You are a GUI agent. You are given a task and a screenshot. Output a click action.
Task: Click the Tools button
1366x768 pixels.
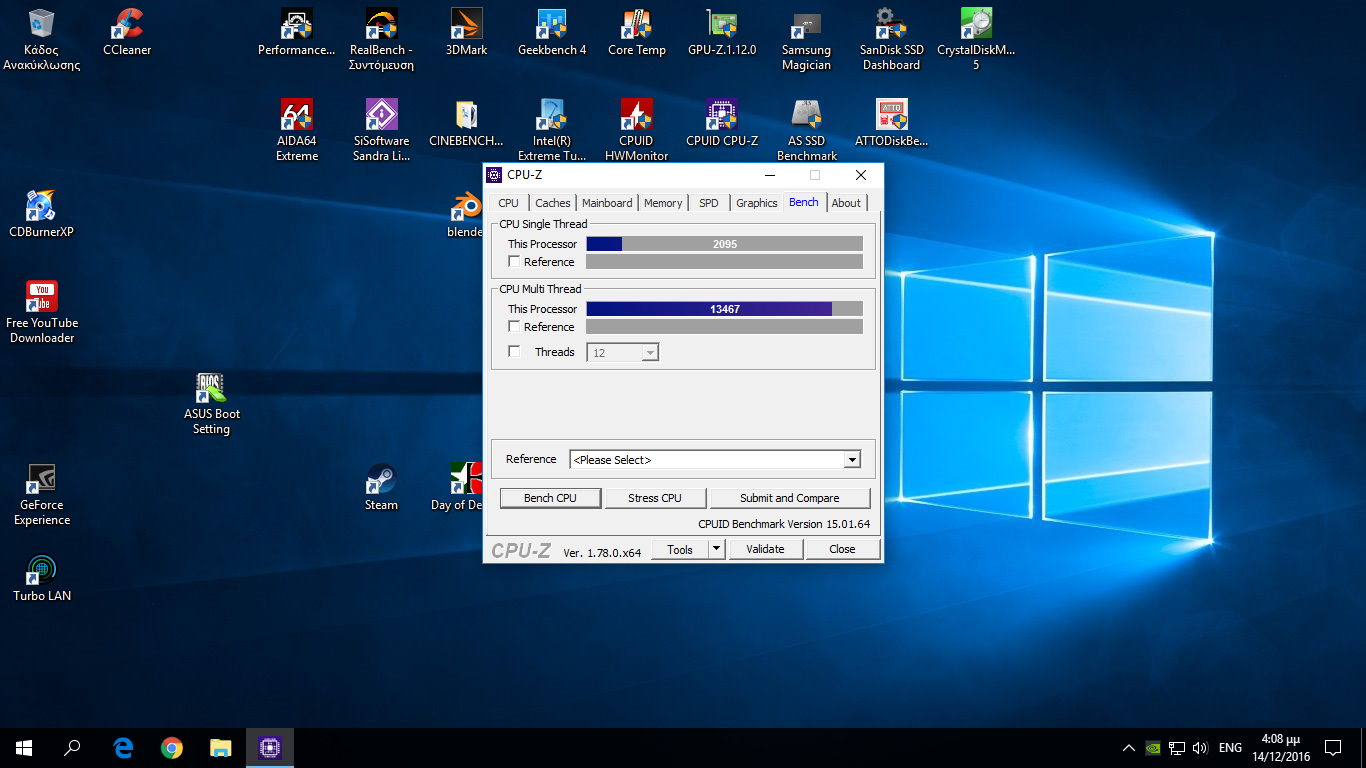(x=680, y=549)
